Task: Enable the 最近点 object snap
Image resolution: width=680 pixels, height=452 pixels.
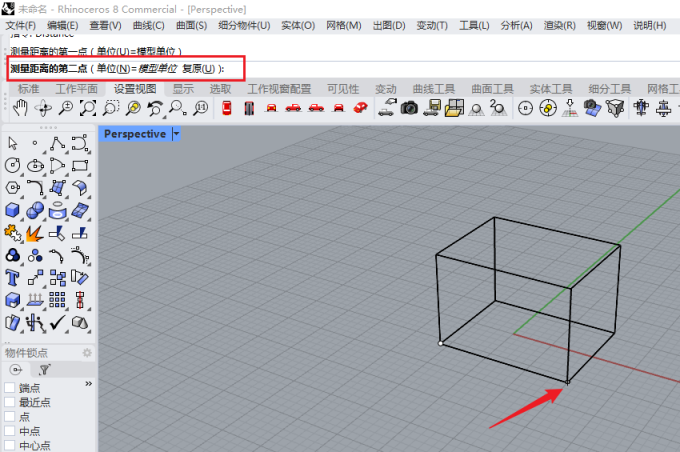Action: [x=10, y=402]
